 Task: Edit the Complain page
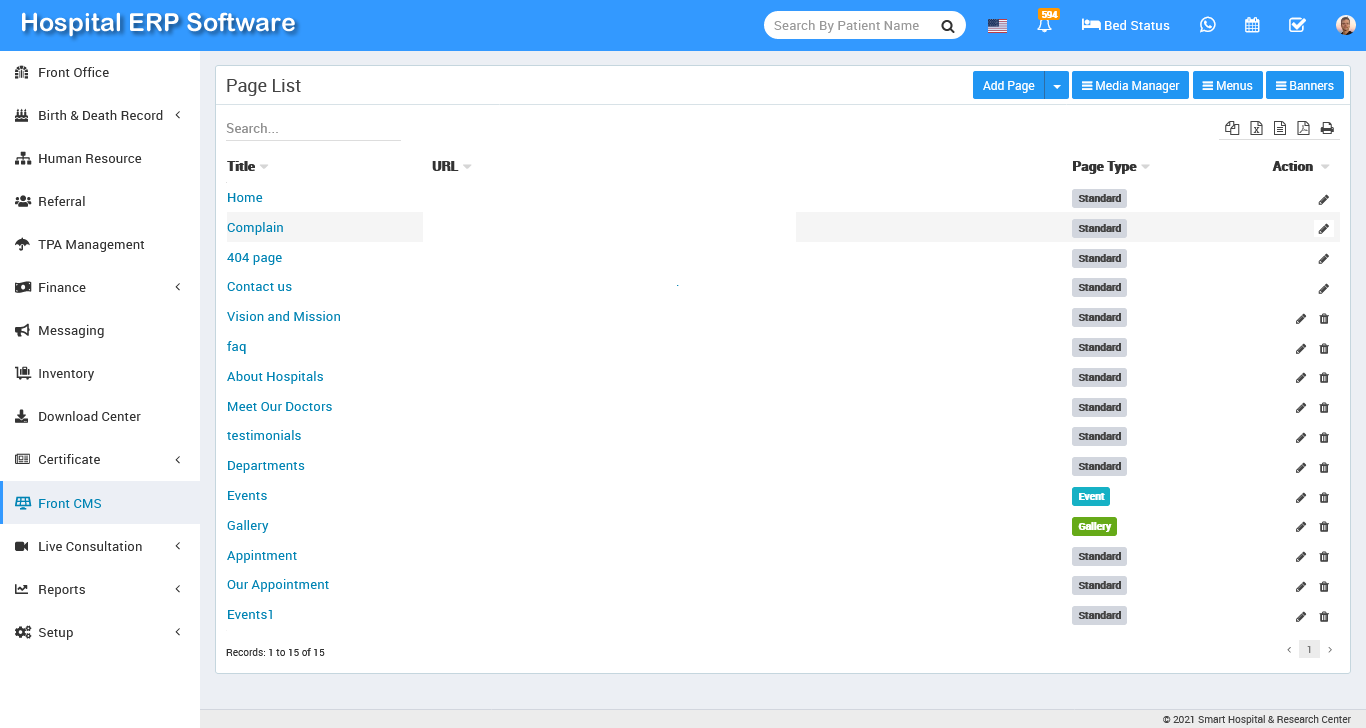(x=1324, y=228)
